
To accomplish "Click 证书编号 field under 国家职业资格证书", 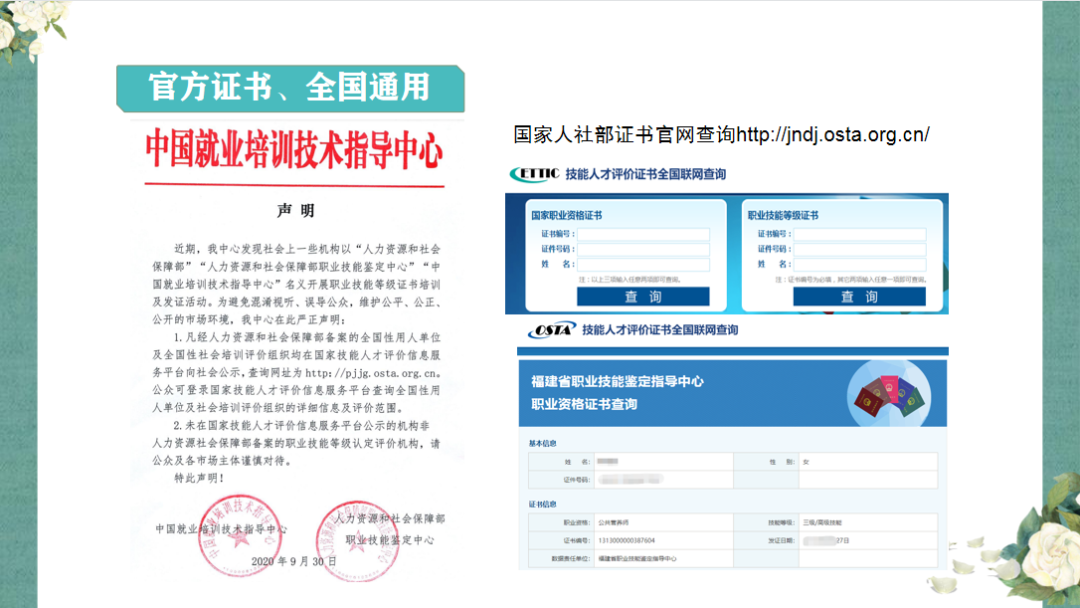I will [x=643, y=235].
